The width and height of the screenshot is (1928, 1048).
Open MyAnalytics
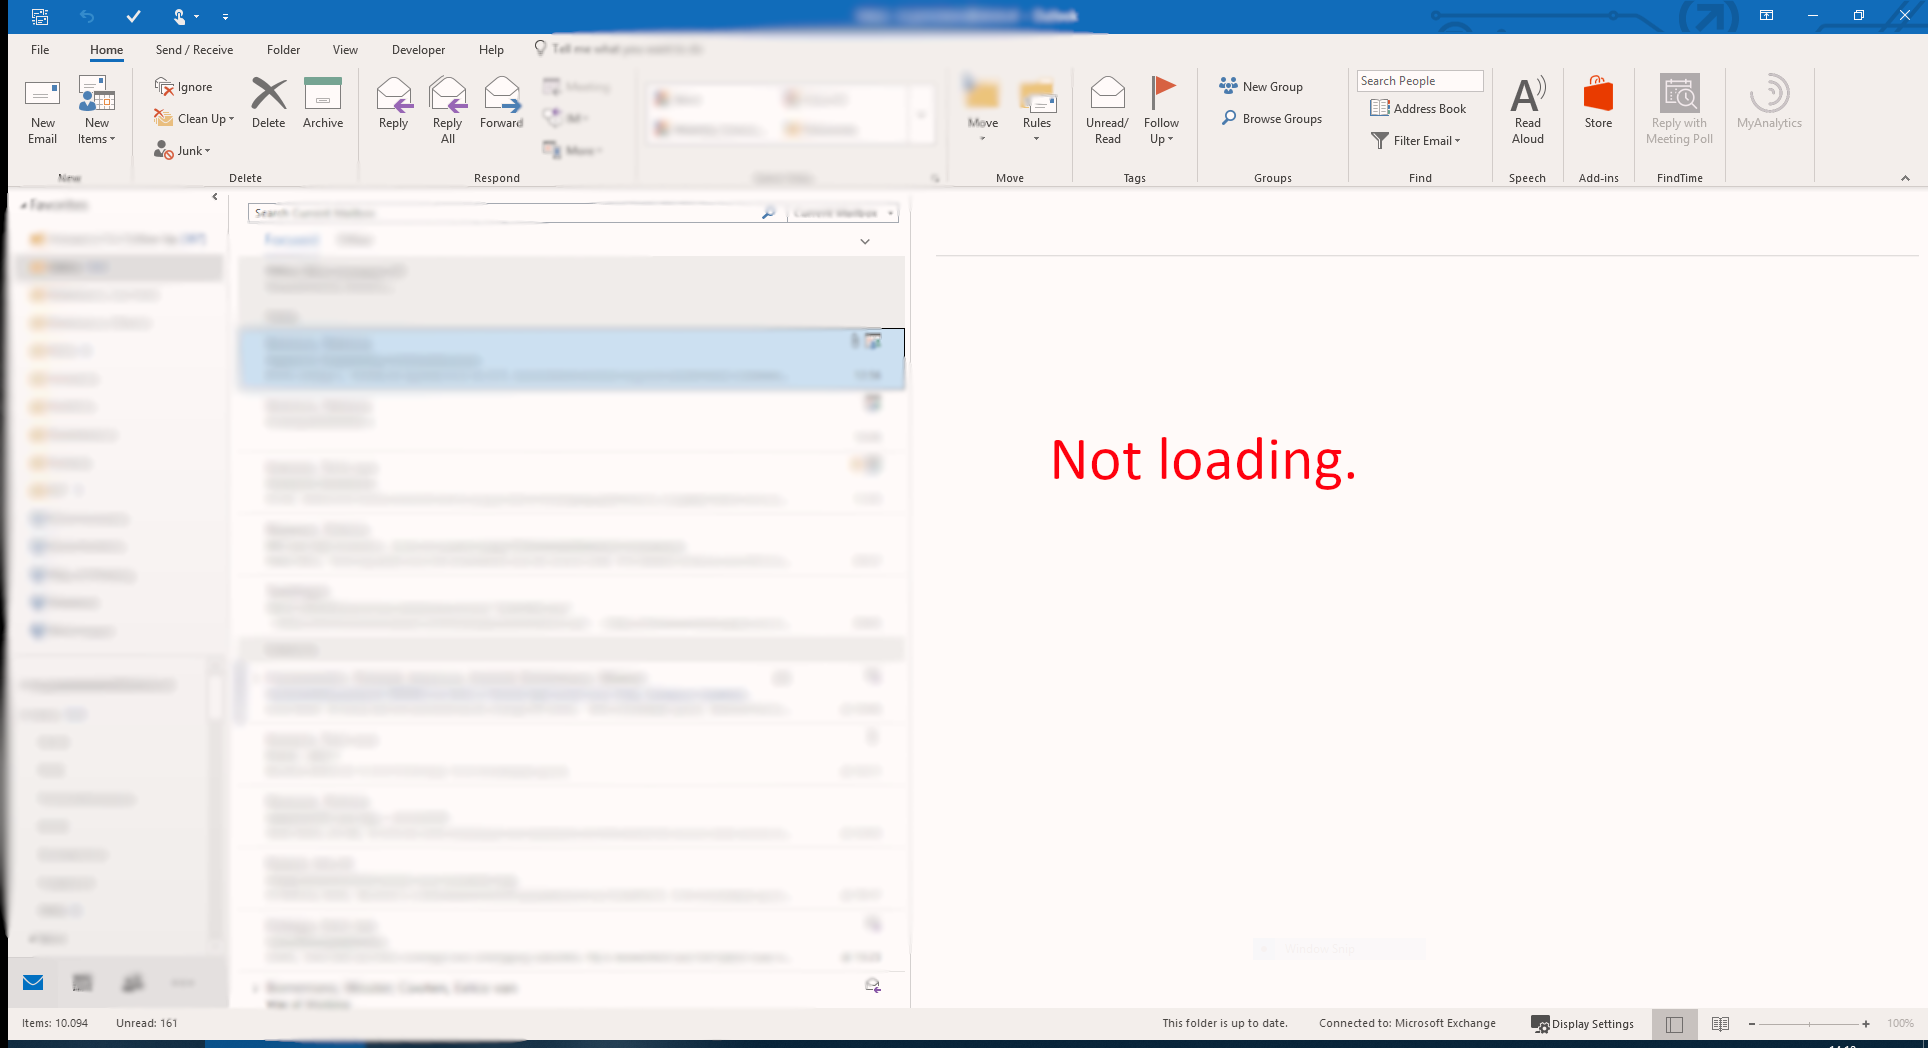[x=1769, y=103]
